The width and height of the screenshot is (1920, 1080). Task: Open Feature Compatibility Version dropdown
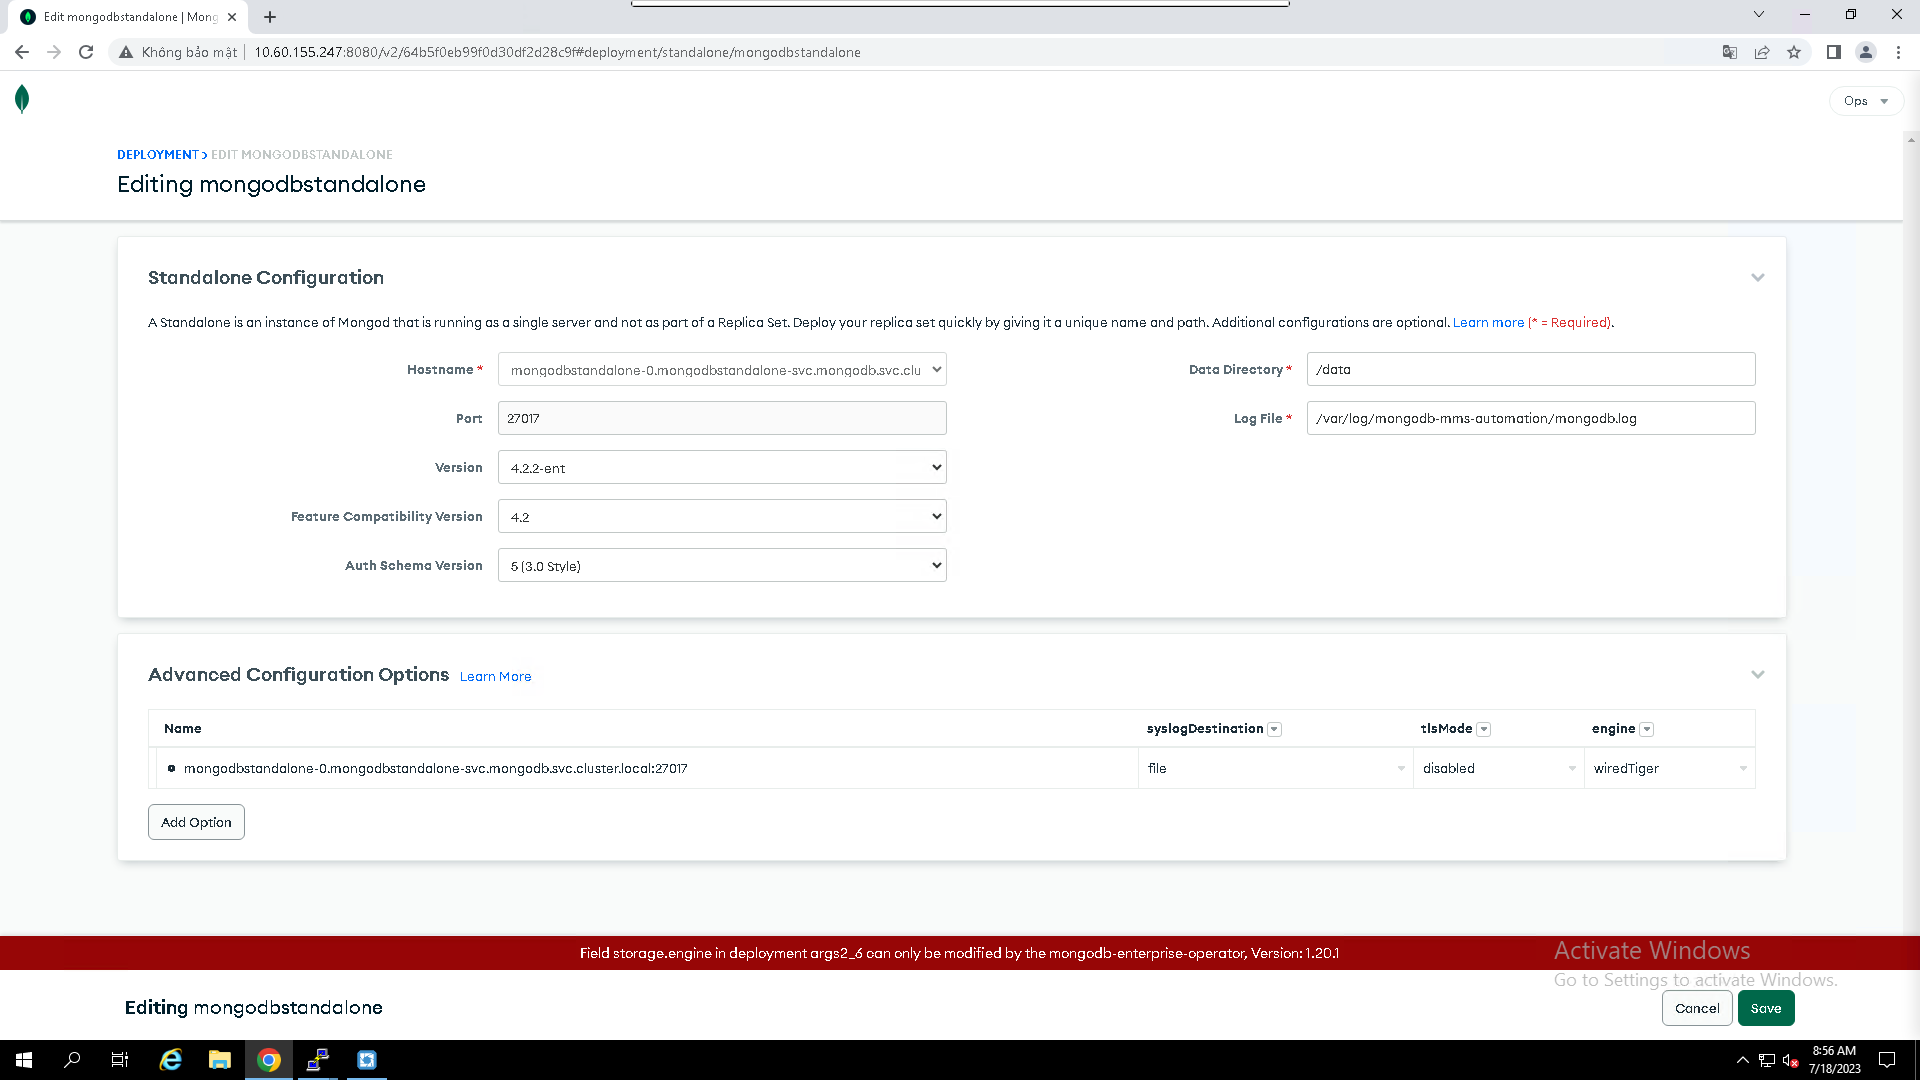pos(722,516)
